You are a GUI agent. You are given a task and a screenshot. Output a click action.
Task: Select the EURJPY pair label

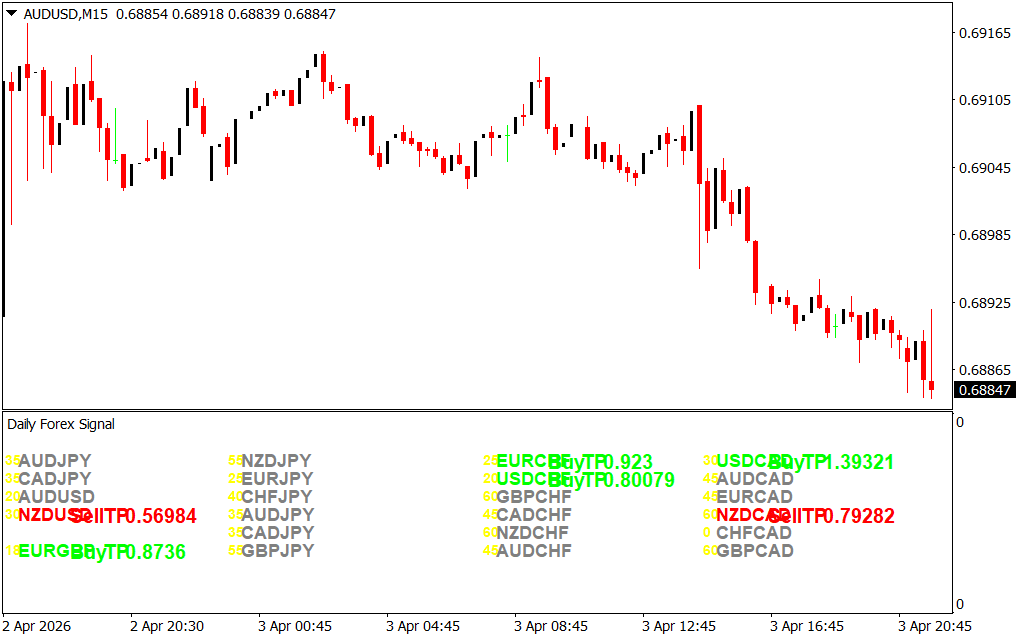pos(277,479)
